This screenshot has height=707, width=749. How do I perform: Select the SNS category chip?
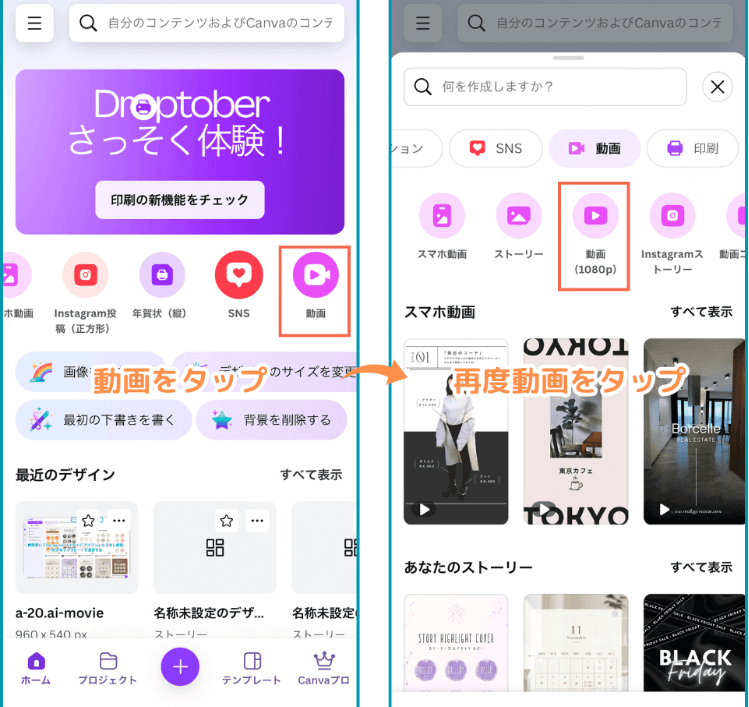click(x=496, y=149)
